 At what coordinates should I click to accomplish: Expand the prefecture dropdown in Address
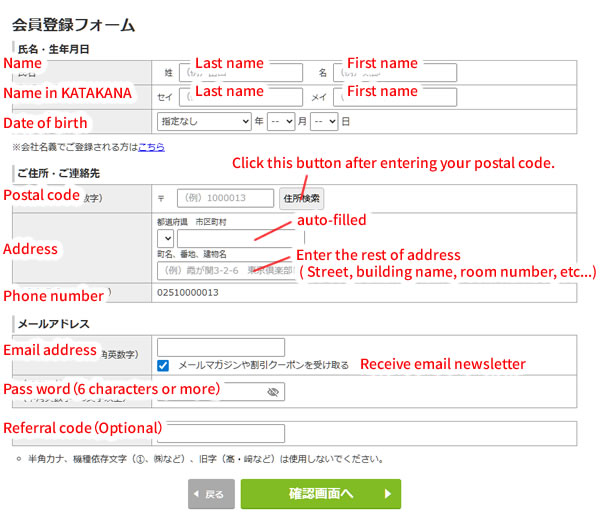pyautogui.click(x=165, y=238)
